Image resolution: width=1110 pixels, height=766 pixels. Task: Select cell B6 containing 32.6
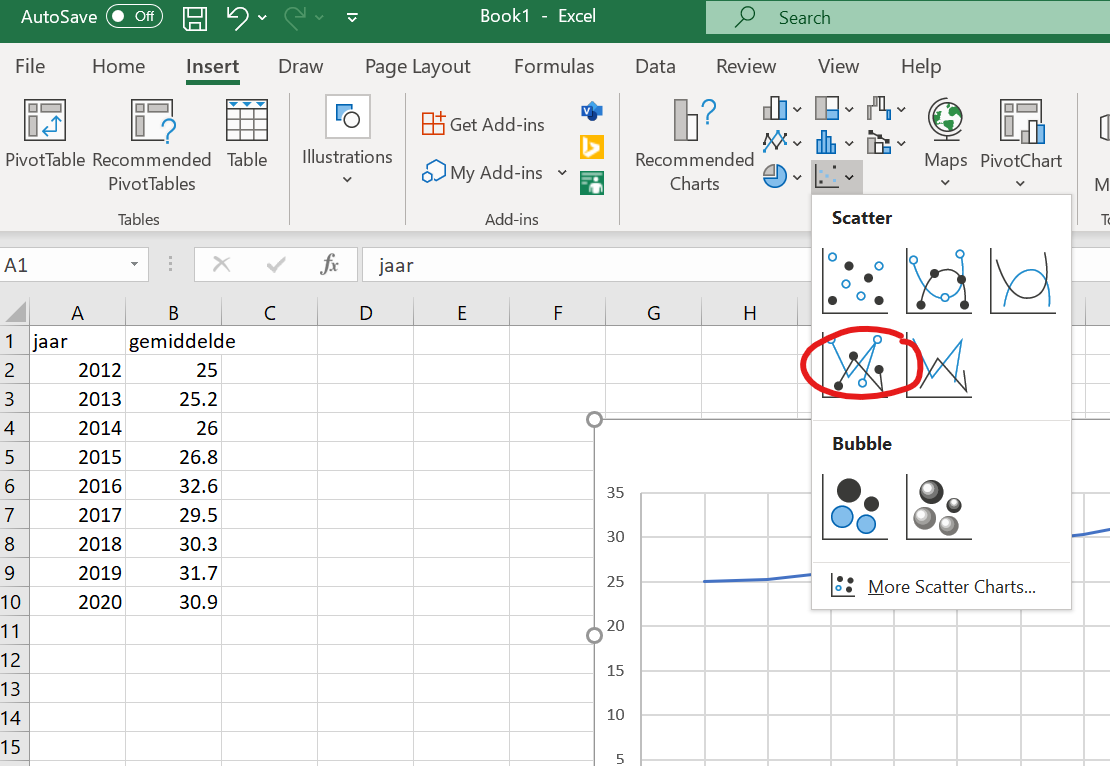click(x=174, y=486)
